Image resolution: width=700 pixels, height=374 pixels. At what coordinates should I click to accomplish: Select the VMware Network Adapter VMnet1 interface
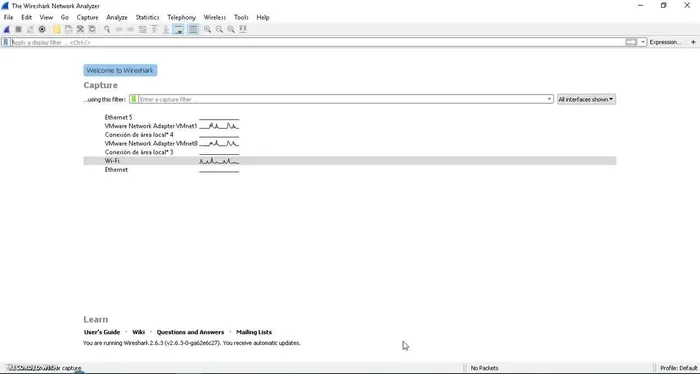pos(151,126)
